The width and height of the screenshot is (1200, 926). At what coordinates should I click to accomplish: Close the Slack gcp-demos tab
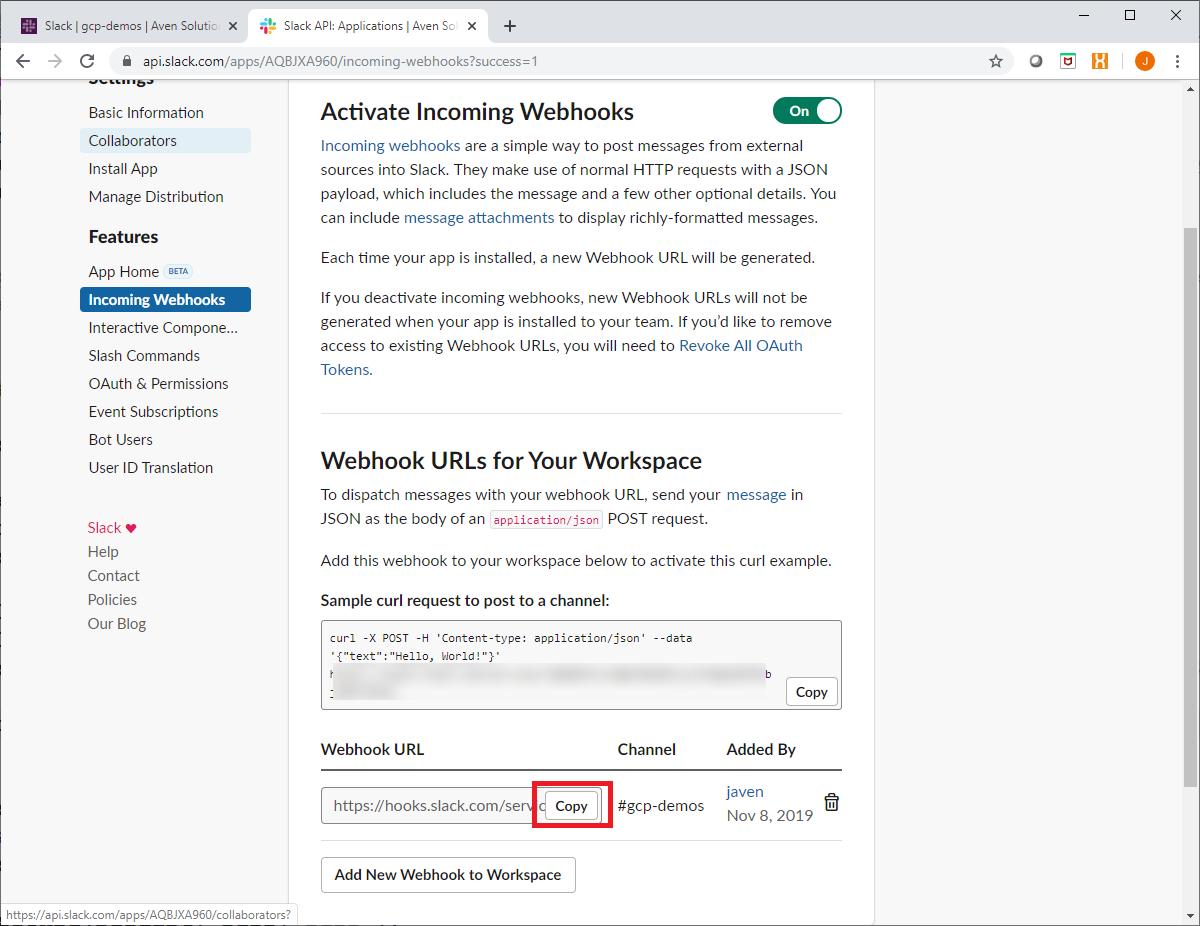click(x=234, y=26)
